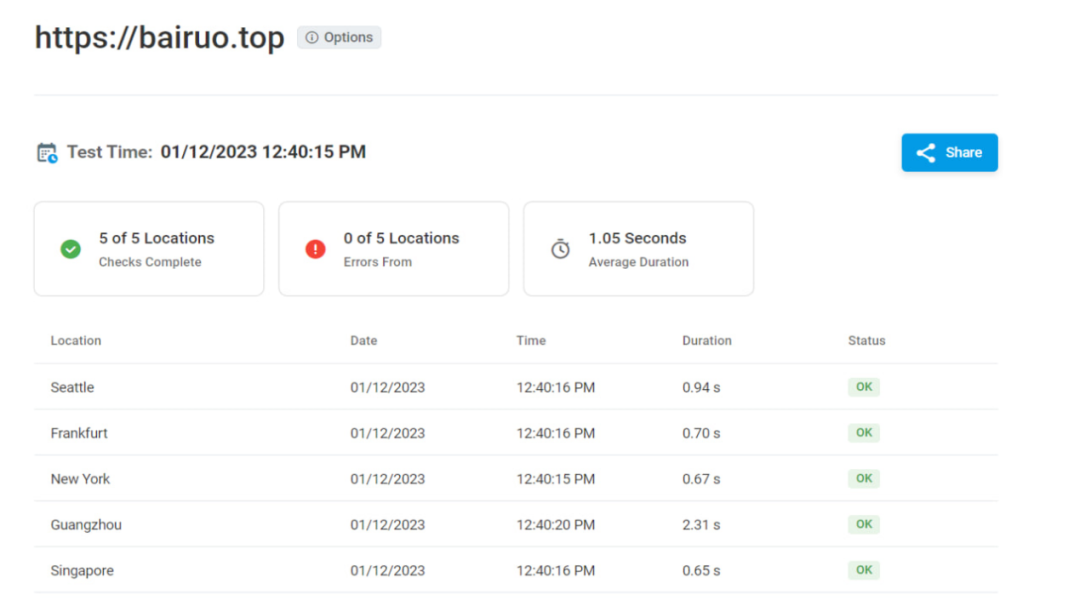The height and width of the screenshot is (612, 1080).
Task: Open the Options button next to URL
Action: pyautogui.click(x=339, y=38)
